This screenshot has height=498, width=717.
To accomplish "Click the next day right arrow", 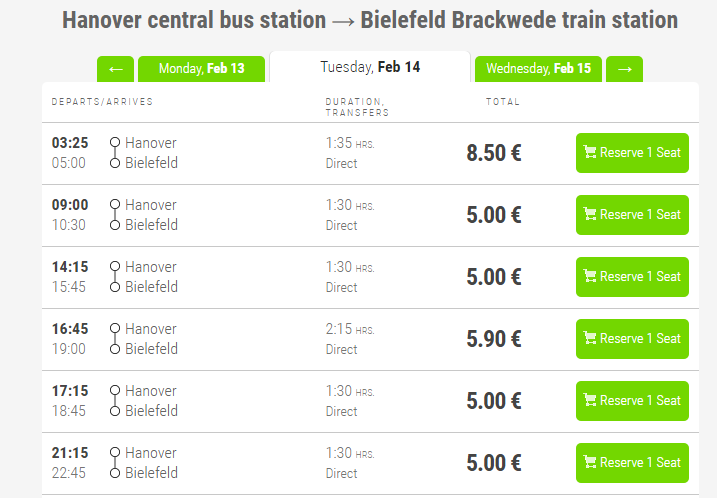I will point(624,69).
